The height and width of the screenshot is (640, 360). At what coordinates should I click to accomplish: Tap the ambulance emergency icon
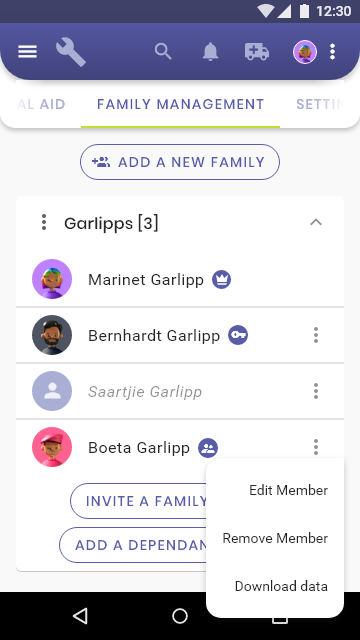pyautogui.click(x=257, y=52)
